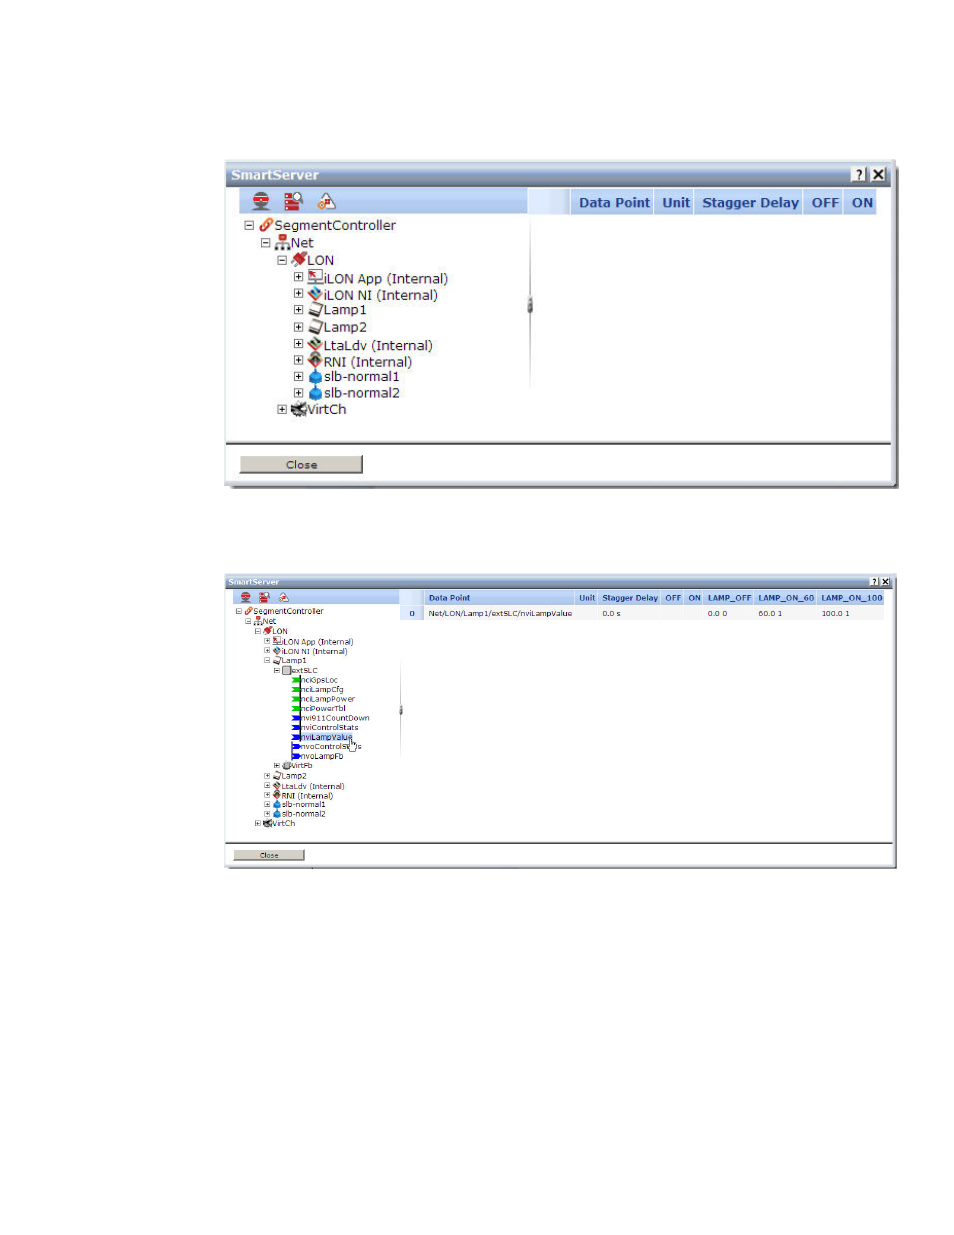
Task: Click the help question mark in upper dialog
Action: click(x=859, y=174)
